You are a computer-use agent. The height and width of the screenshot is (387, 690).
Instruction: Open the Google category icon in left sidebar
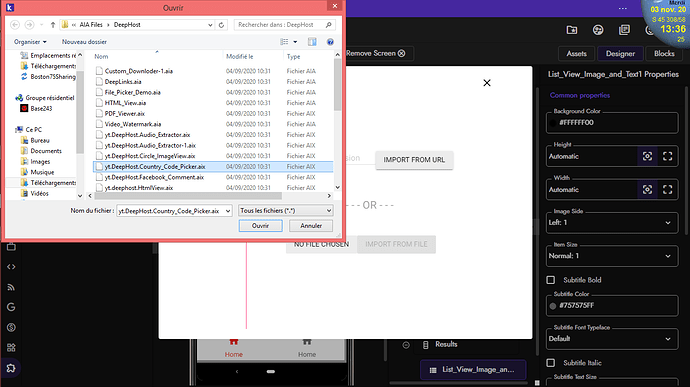11,307
